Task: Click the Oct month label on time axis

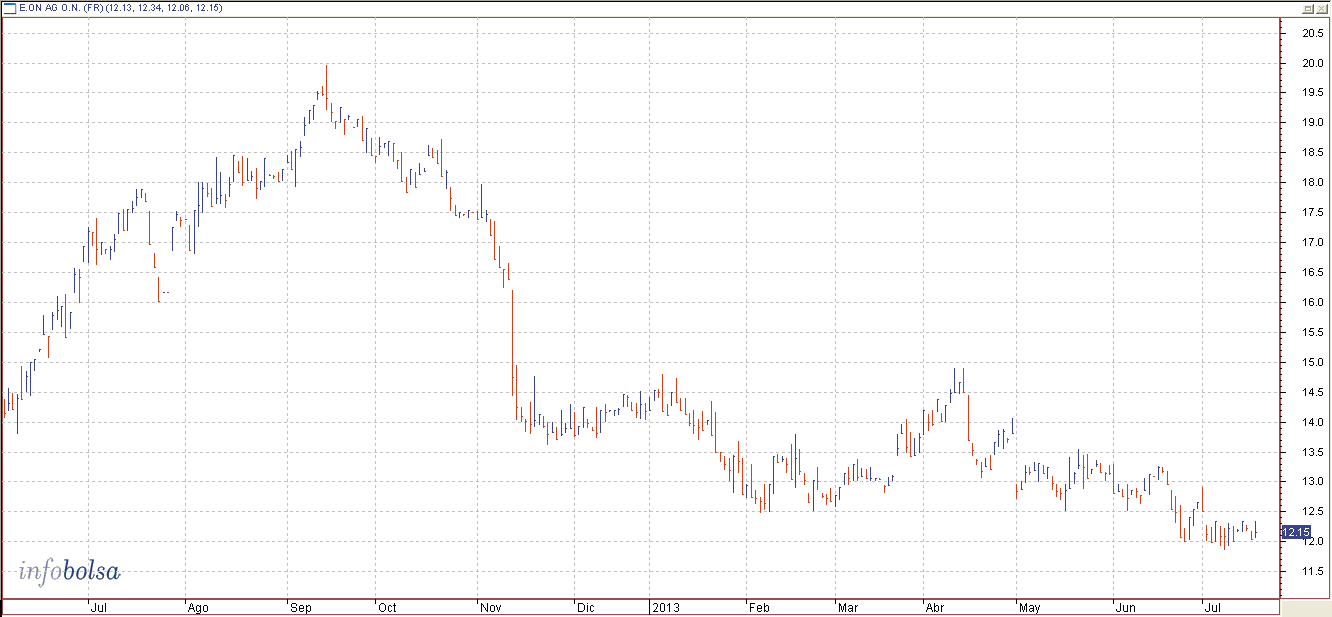Action: (388, 607)
